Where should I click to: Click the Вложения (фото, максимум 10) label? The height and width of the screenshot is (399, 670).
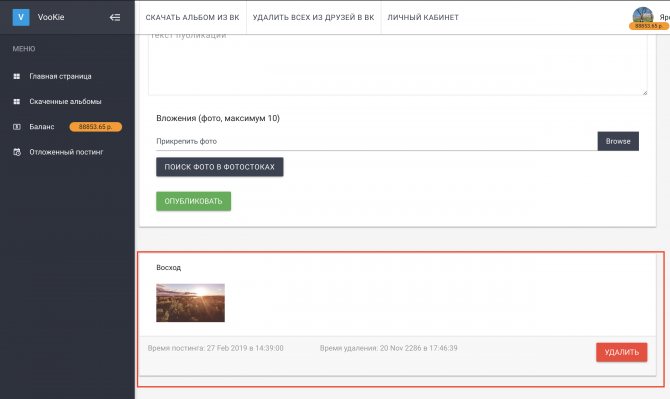point(218,118)
